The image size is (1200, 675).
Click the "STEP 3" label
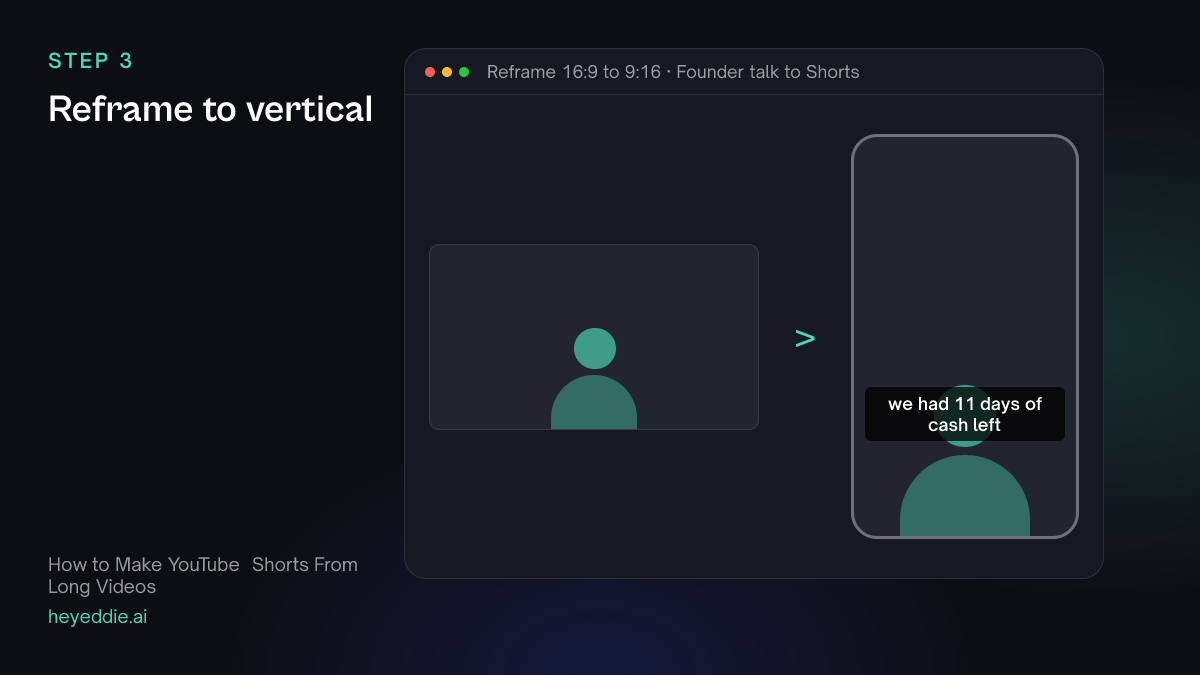[91, 61]
